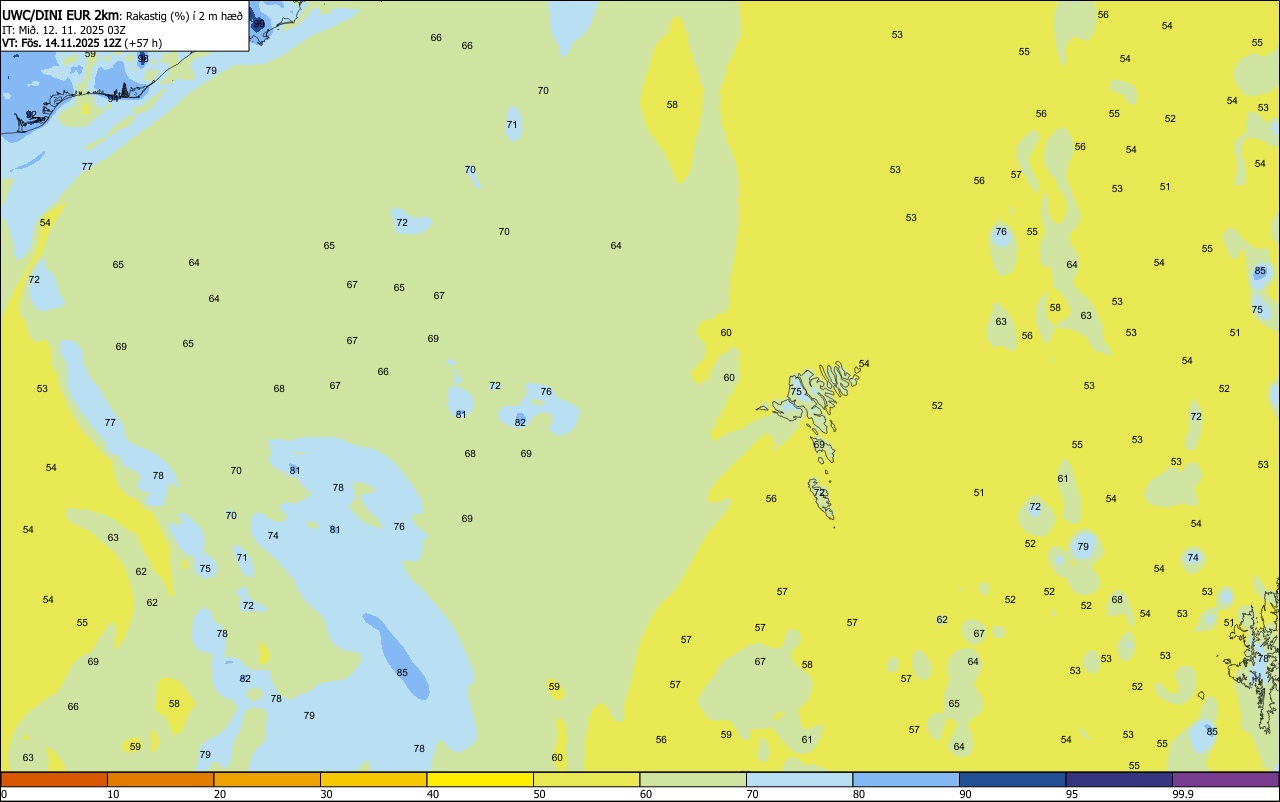
Task: Click the legend tick label "10"
Action: pyautogui.click(x=113, y=794)
